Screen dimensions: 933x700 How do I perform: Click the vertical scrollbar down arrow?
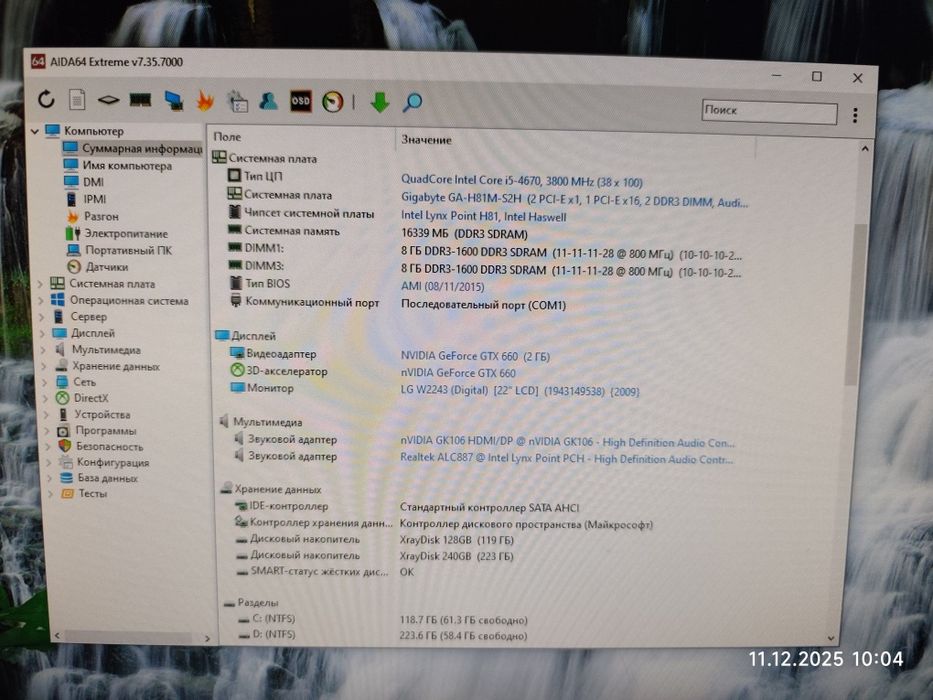[x=831, y=639]
